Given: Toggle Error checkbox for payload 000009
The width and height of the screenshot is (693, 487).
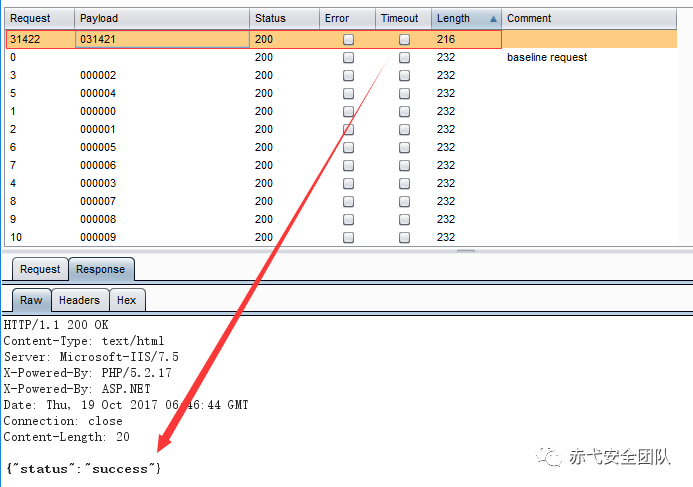Looking at the screenshot, I should [348, 237].
